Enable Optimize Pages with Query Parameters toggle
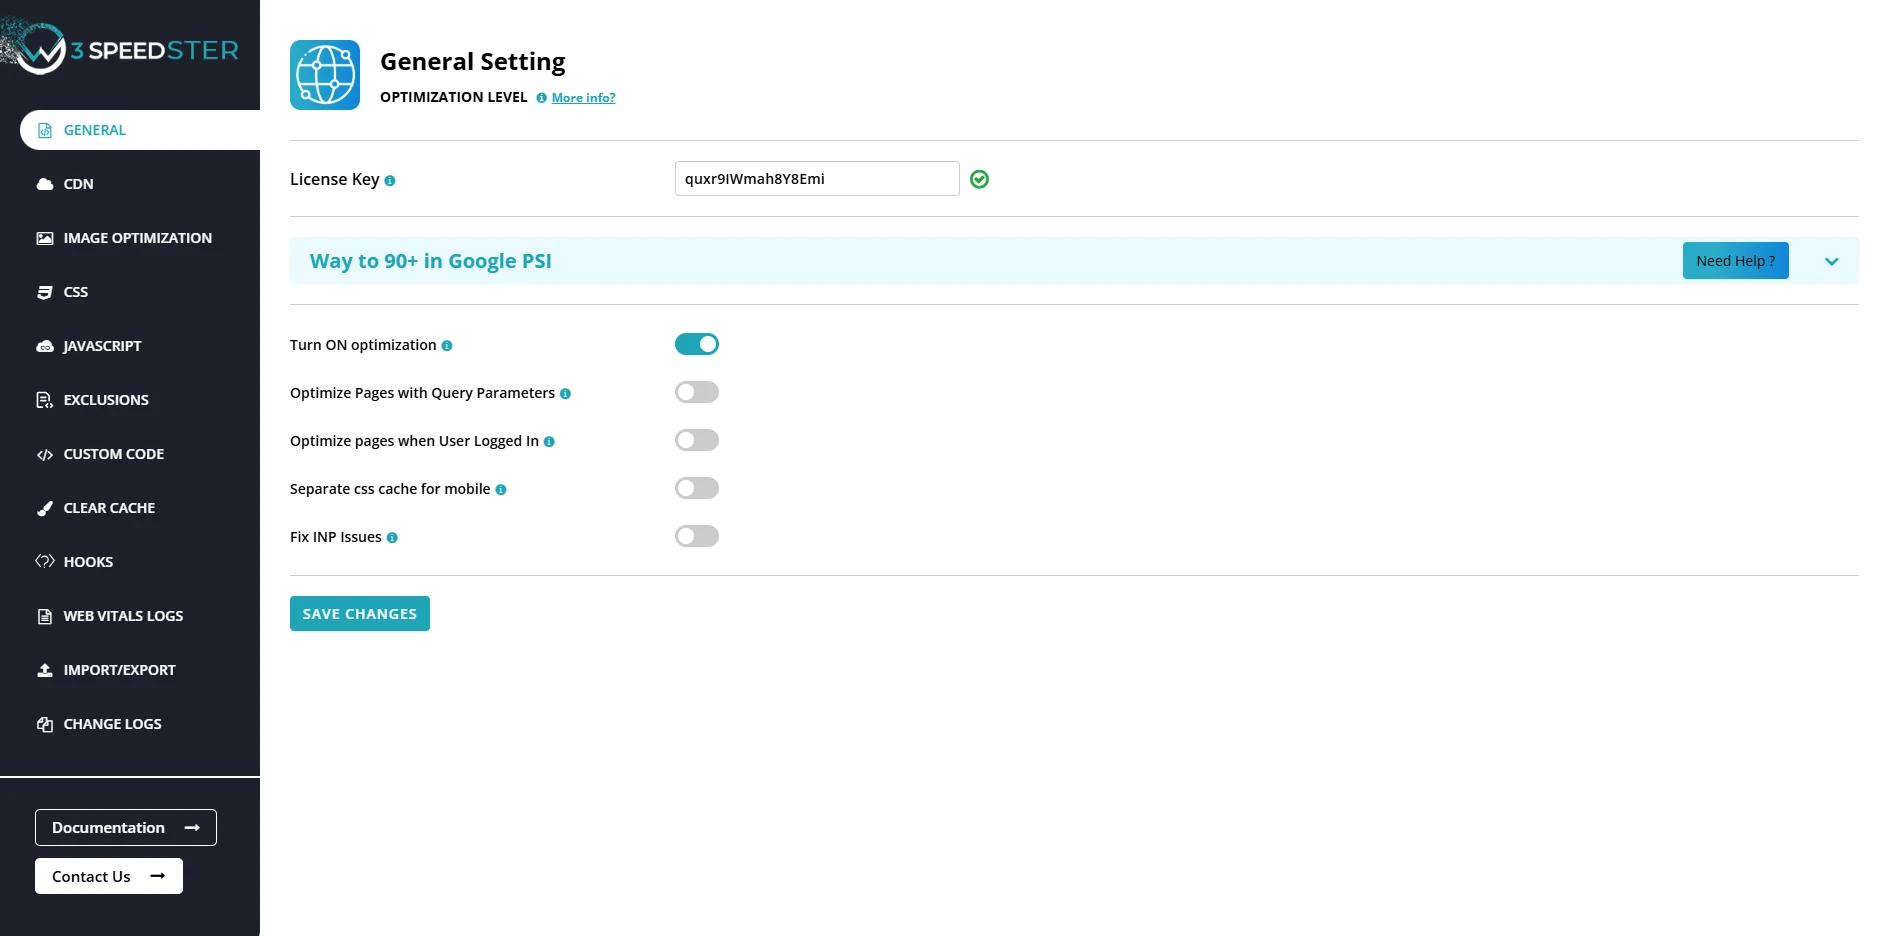Viewport: 1887px width, 936px height. [696, 392]
